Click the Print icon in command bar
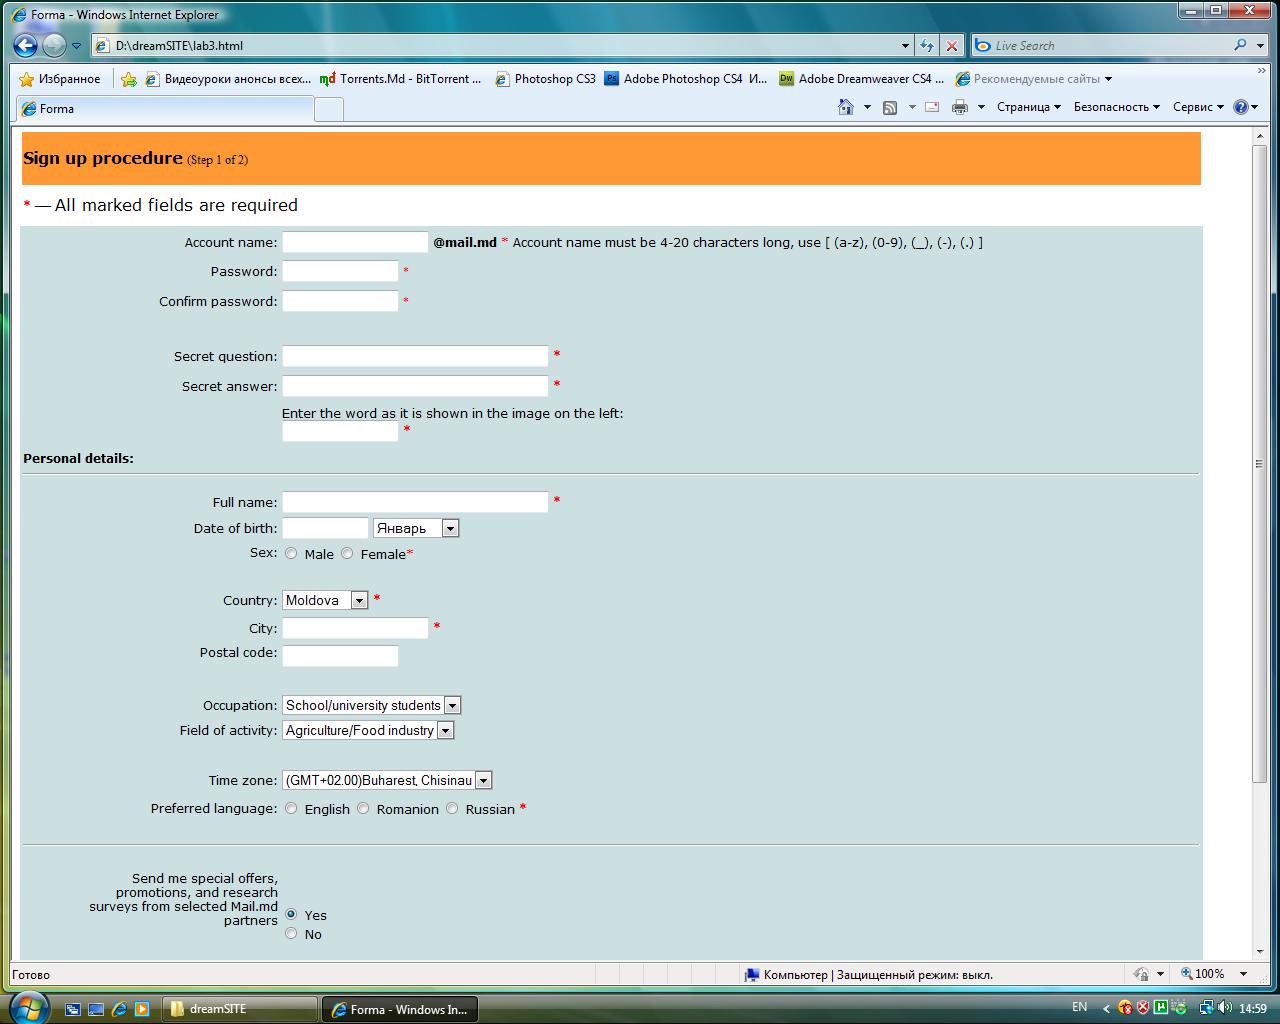This screenshot has width=1280, height=1024. click(x=960, y=107)
